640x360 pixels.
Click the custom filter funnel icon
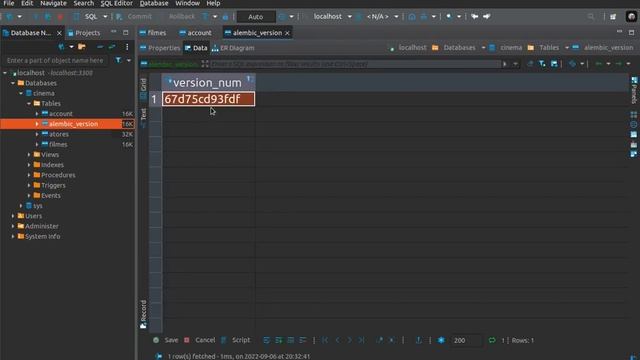[542, 64]
